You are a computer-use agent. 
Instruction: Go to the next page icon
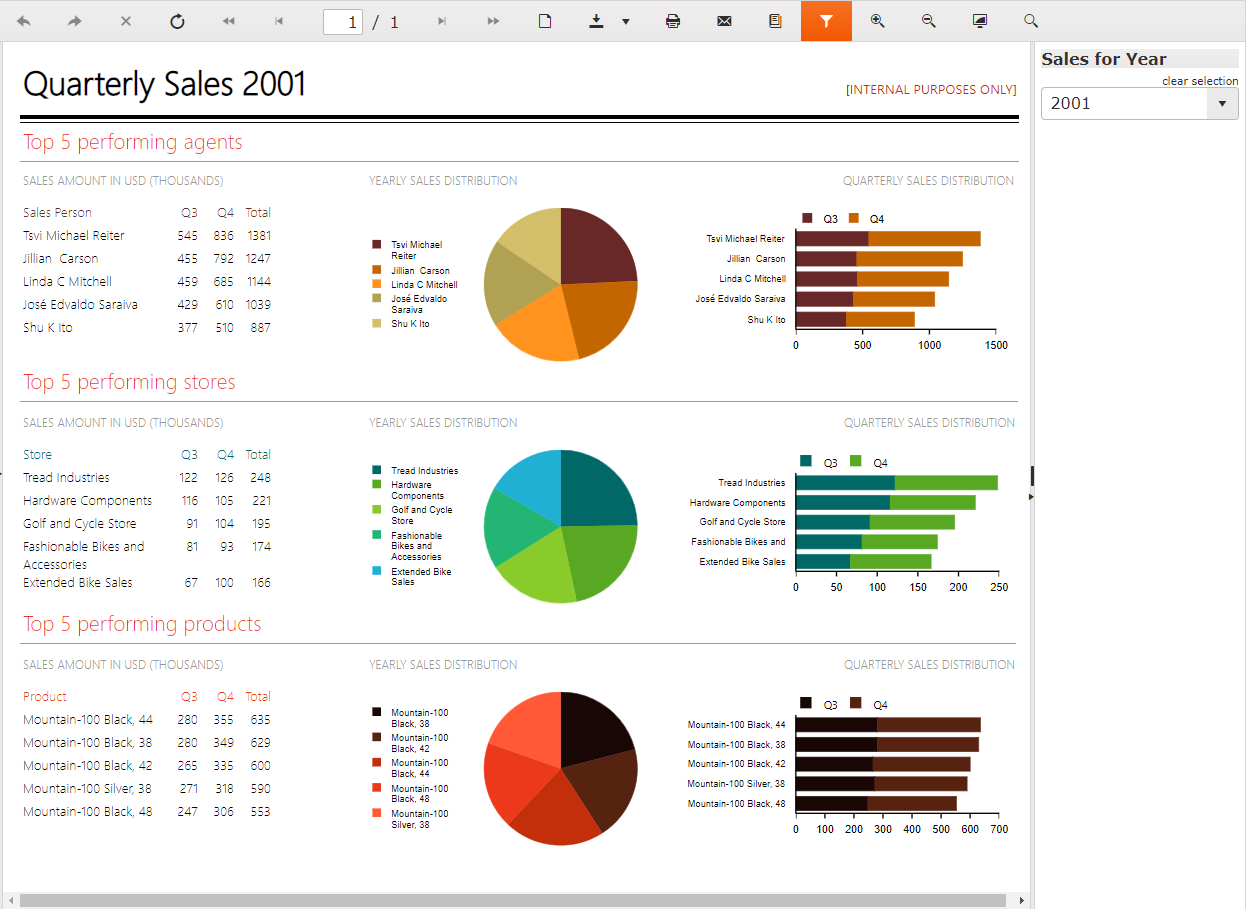(442, 21)
